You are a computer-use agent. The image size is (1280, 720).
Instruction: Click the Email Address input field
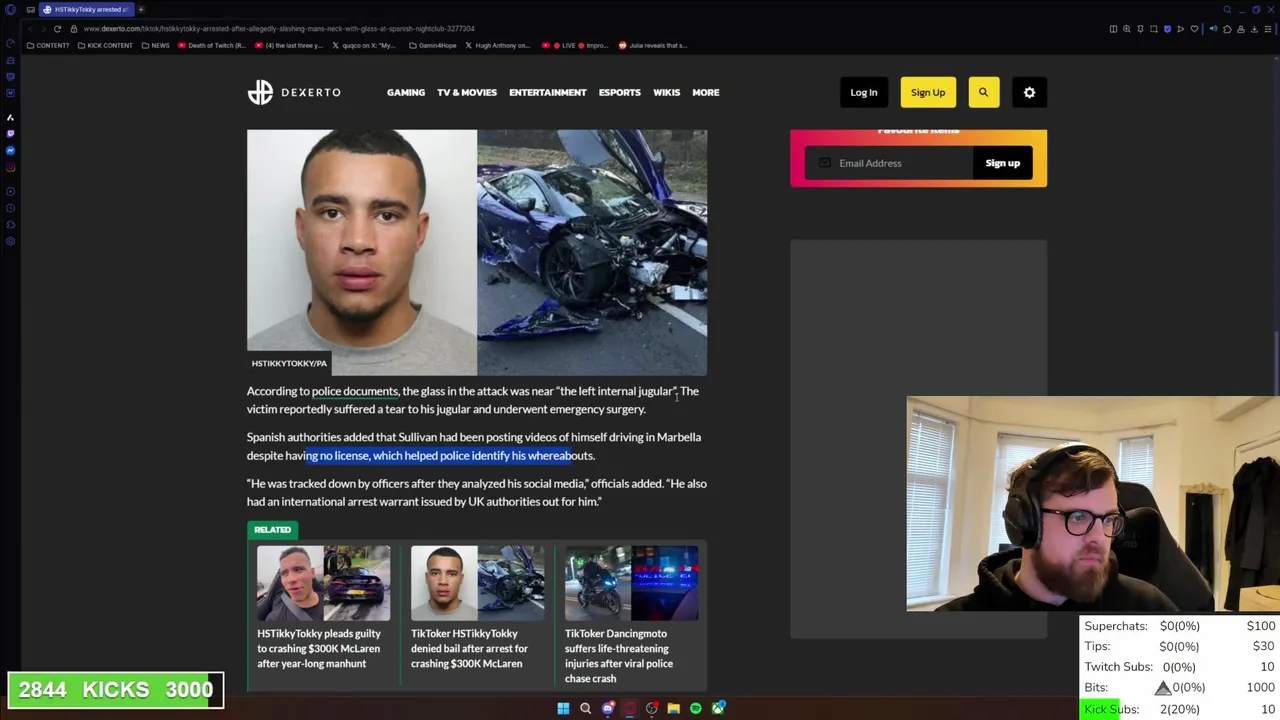point(889,163)
